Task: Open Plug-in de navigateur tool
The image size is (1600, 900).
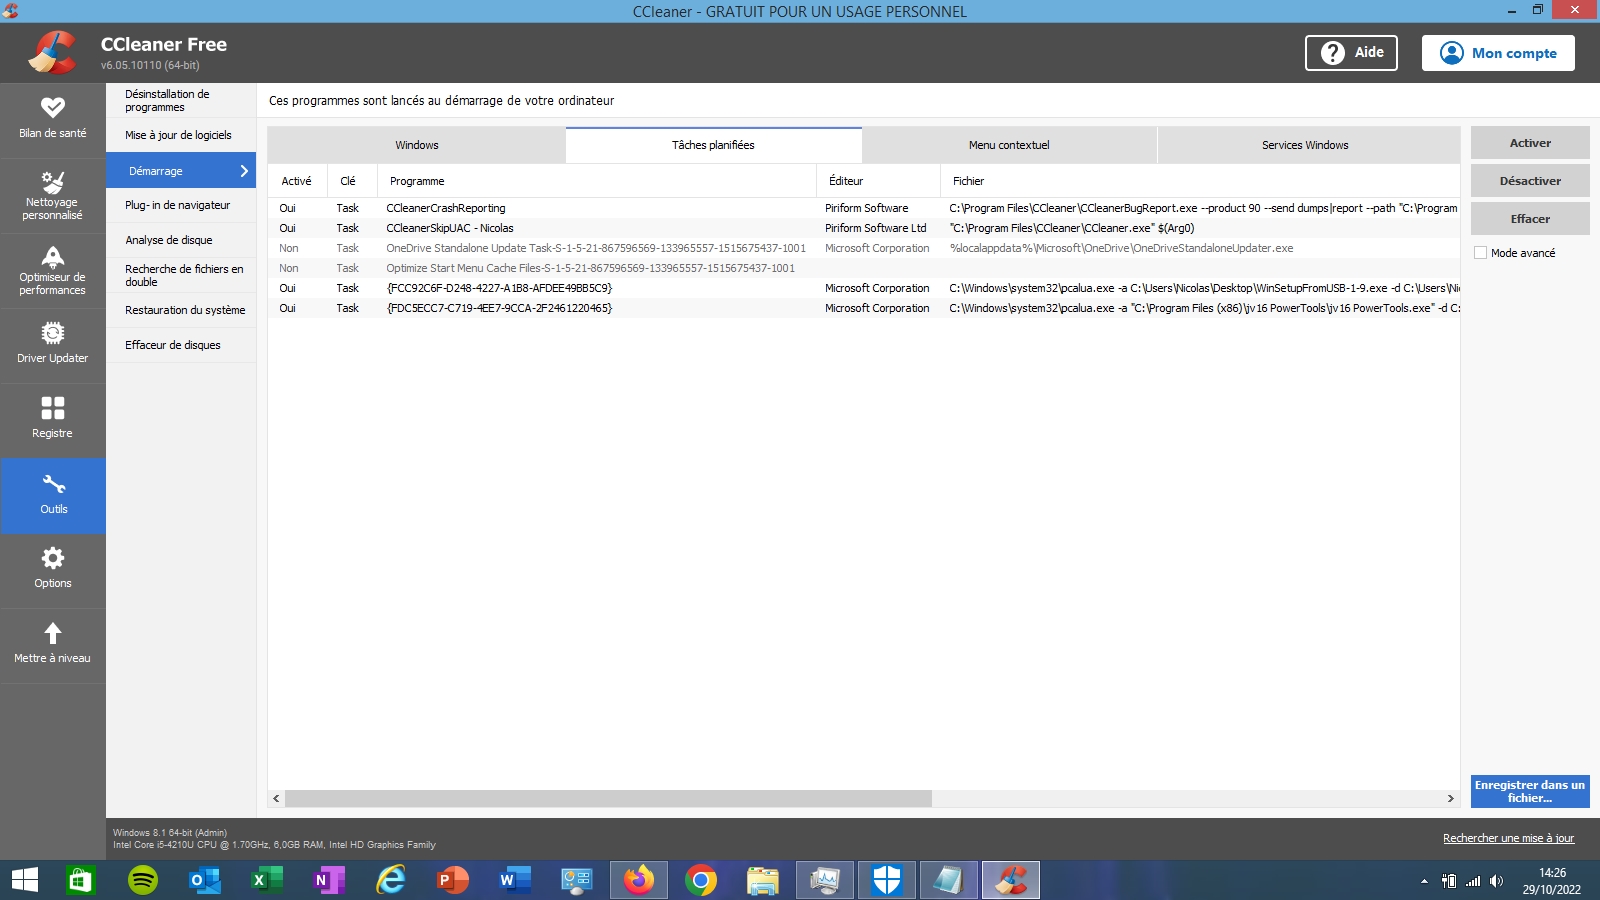Action: [x=181, y=205]
